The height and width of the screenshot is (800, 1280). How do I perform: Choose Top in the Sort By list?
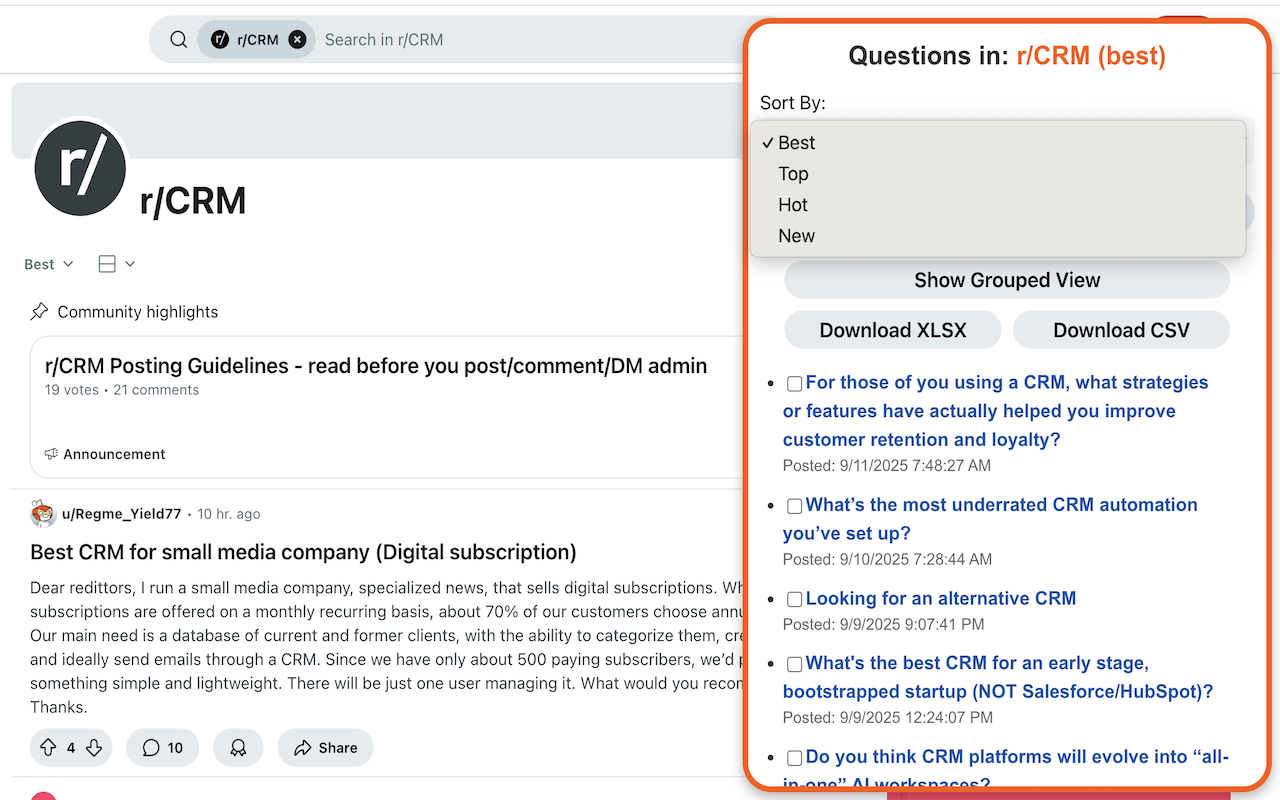(793, 174)
